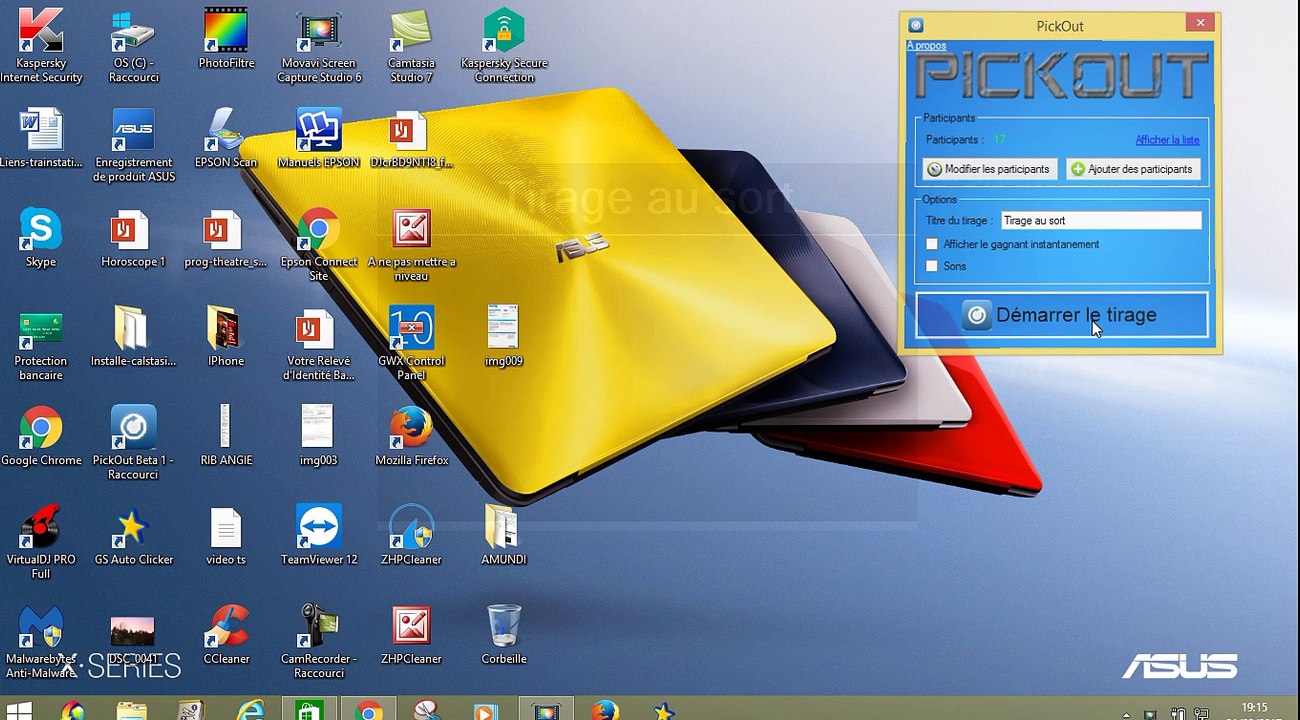
Task: Enable Afficher le gagnant instantanement checkbox
Action: click(x=932, y=244)
